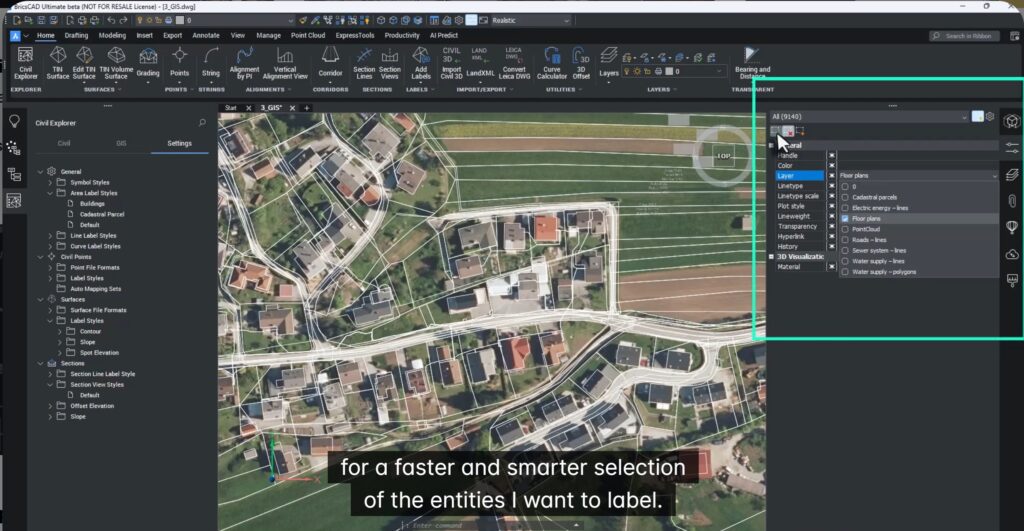Viewport: 1024px width, 531px height.
Task: Uncheck the Floor plans layer checkbox
Action: (x=845, y=219)
